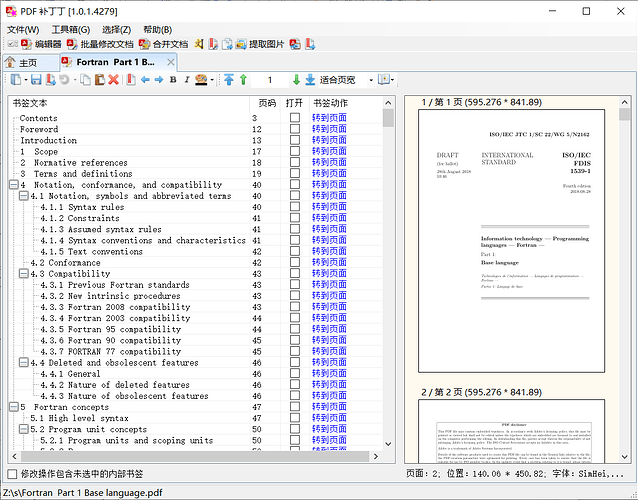This screenshot has width=638, height=500.
Task: Click 转到页面 link for 4.3.7 FORTRAN 77 compatibility
Action: click(329, 351)
